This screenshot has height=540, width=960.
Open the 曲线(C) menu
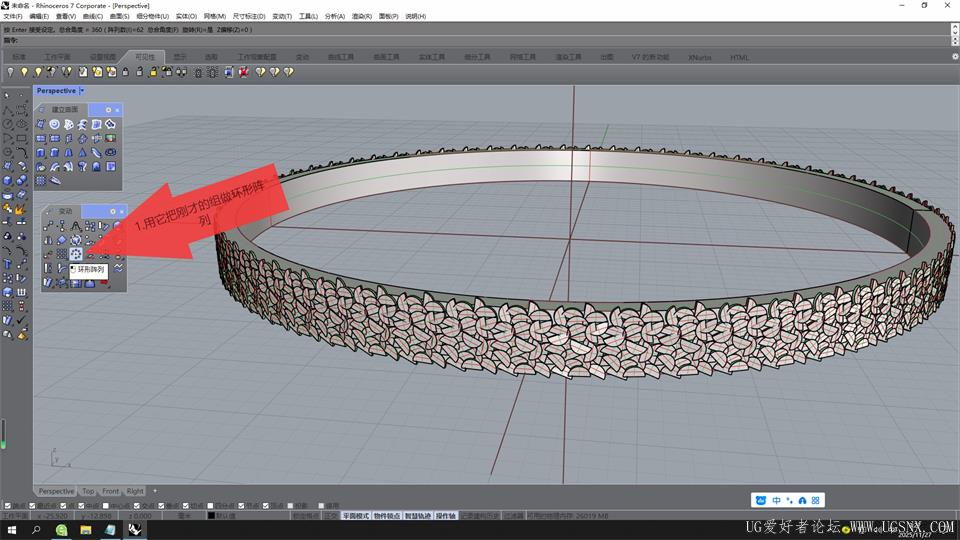click(92, 17)
